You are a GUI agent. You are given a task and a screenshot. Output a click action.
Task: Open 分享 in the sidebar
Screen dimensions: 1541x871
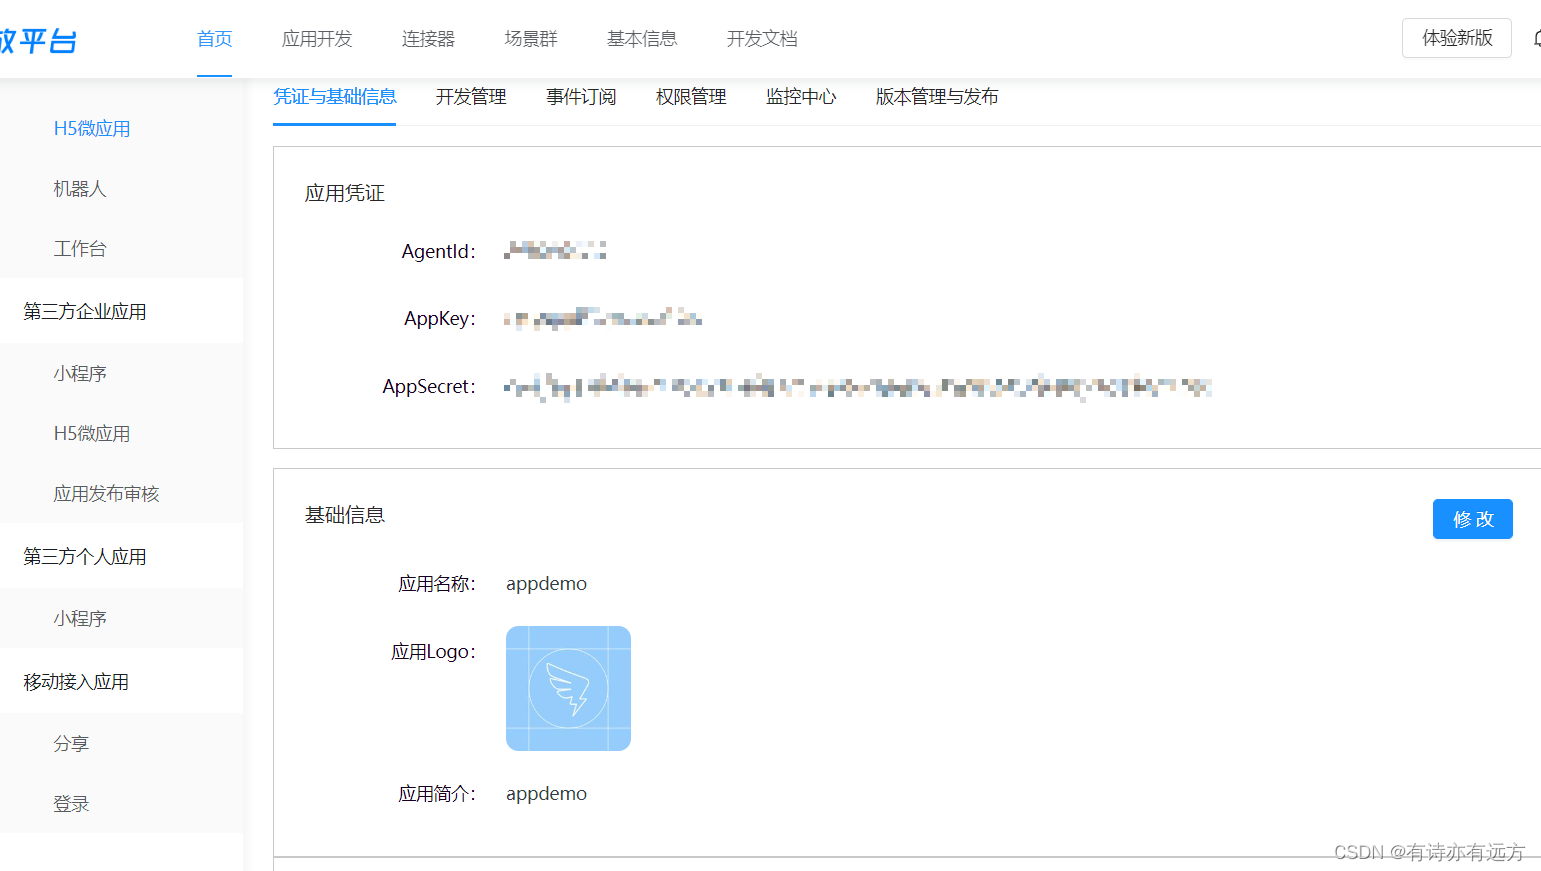[71, 744]
